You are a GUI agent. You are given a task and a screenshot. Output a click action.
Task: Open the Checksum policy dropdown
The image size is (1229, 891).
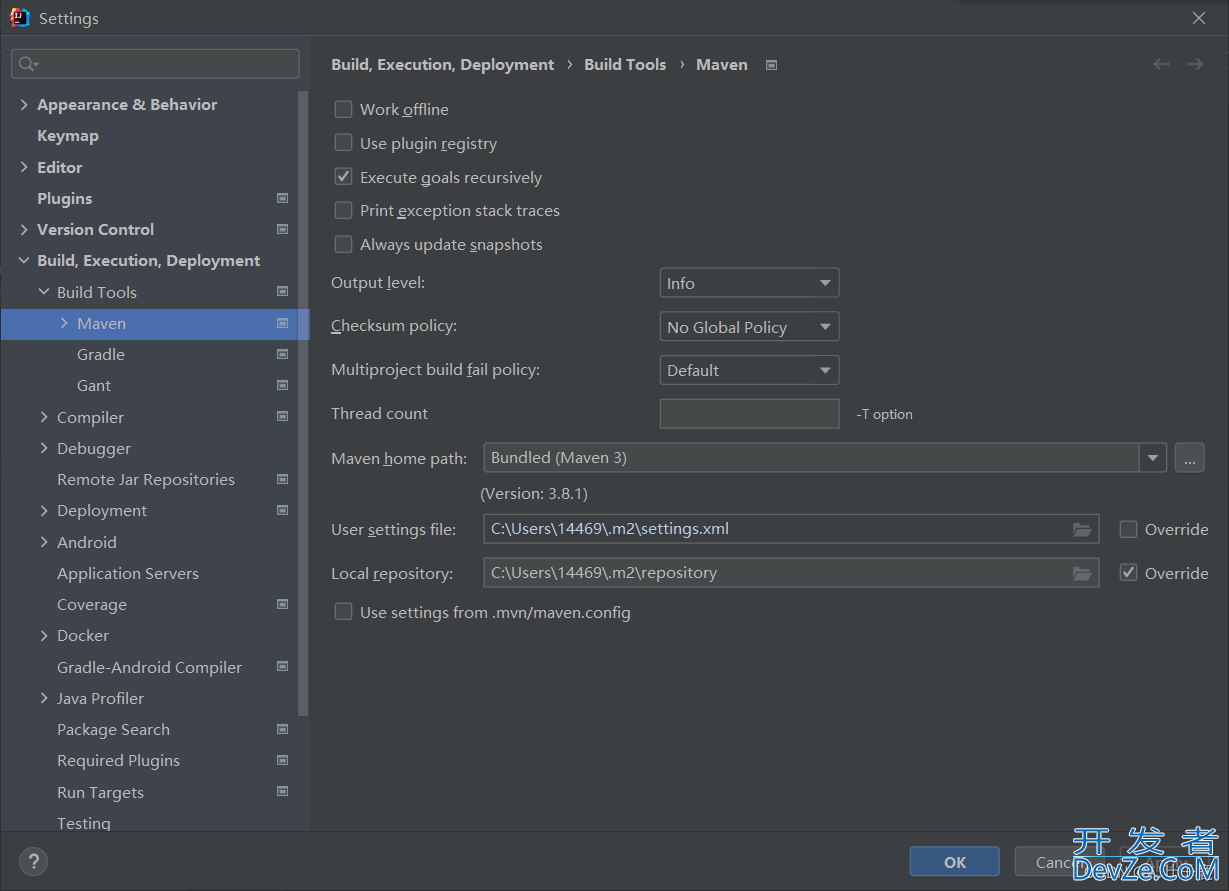coord(749,327)
